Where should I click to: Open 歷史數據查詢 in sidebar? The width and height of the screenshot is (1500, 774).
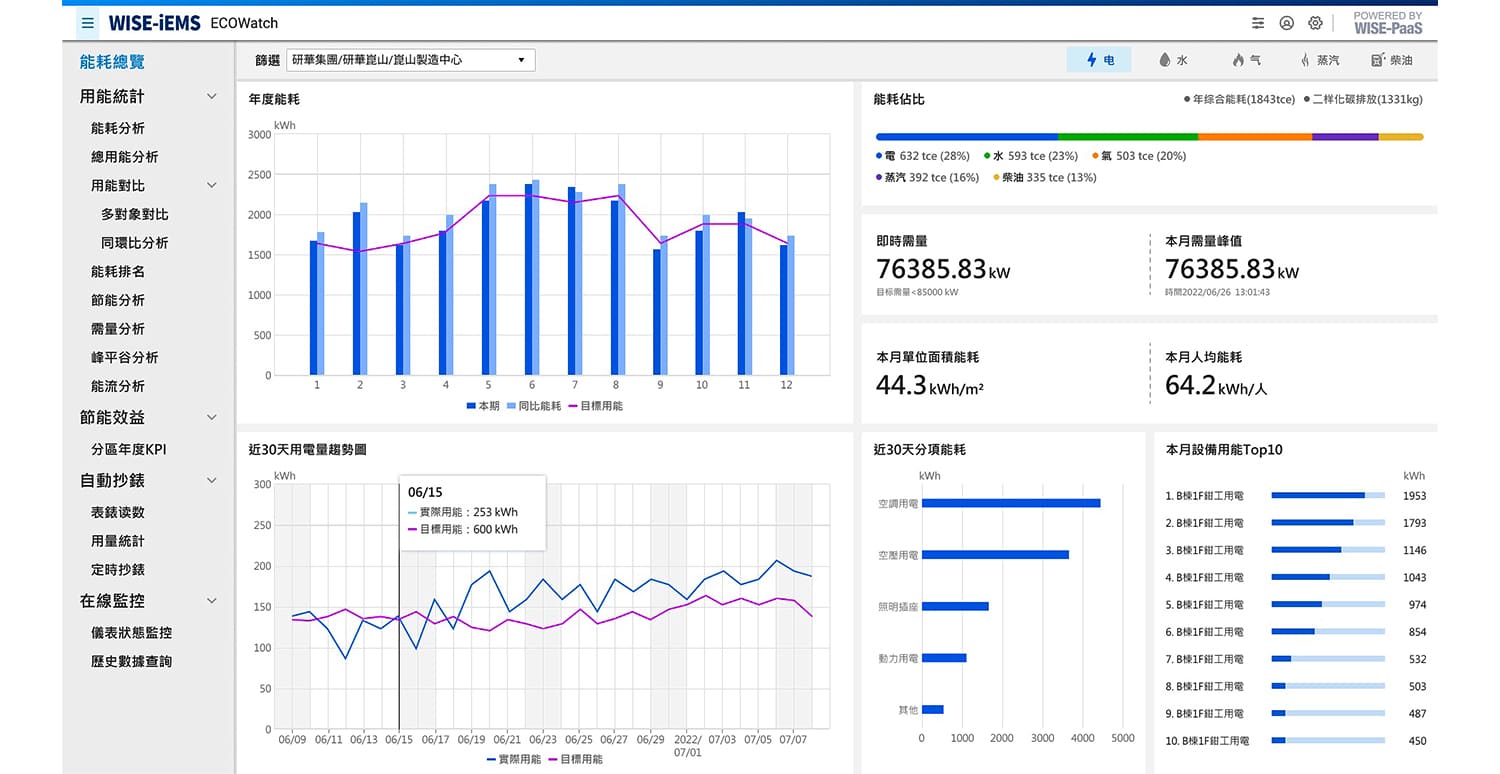coord(131,661)
